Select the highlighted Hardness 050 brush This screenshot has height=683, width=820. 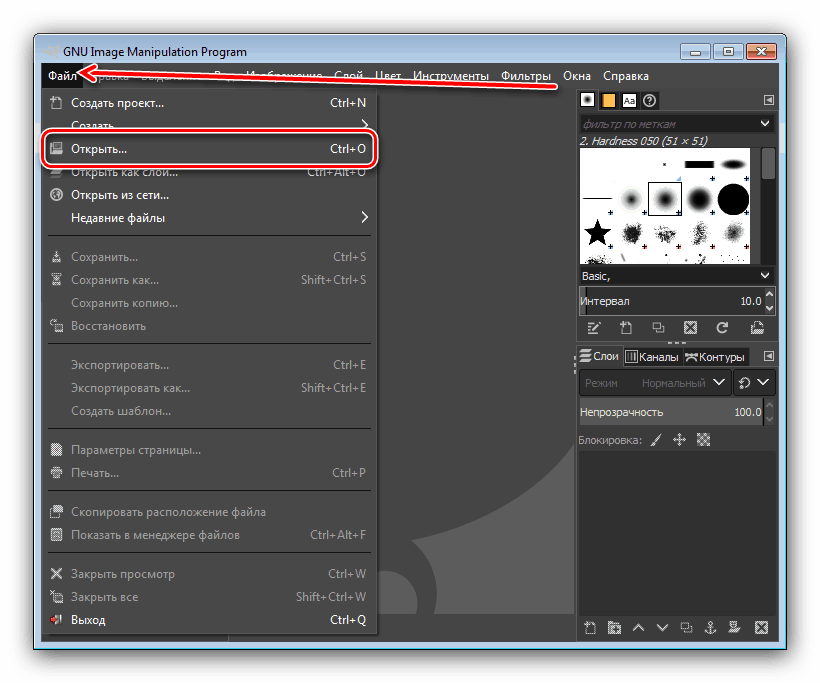(665, 199)
